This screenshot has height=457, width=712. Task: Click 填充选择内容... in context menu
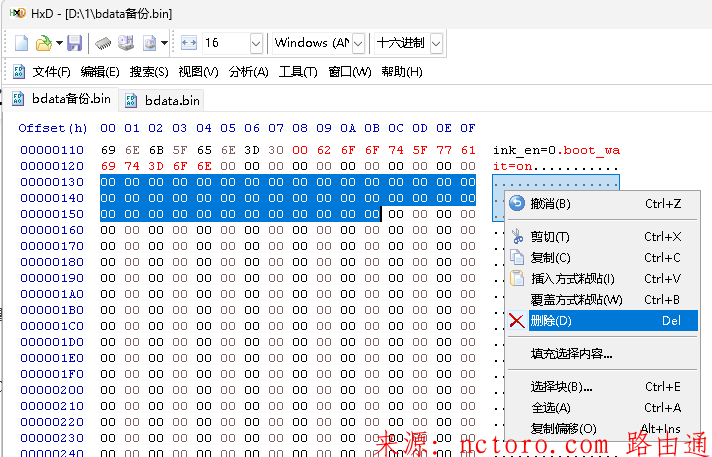(571, 353)
